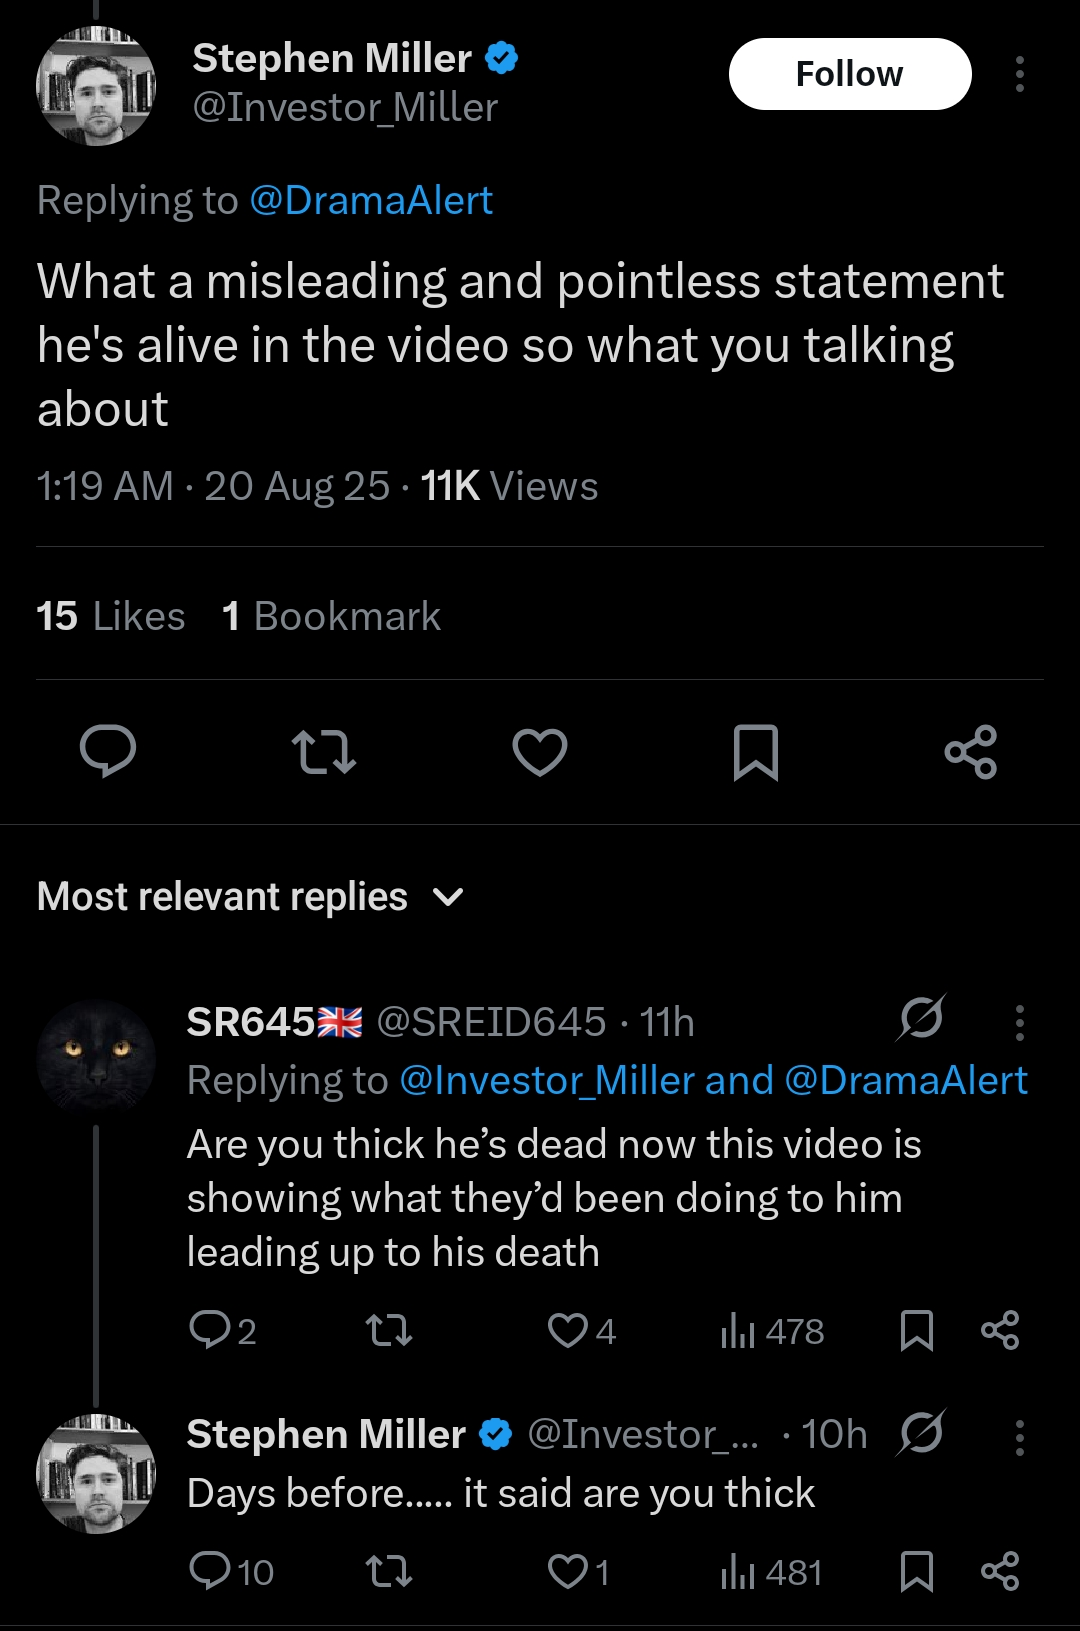Repost the main Stephen Miller tweet
Image resolution: width=1080 pixels, height=1631 pixels.
323,752
